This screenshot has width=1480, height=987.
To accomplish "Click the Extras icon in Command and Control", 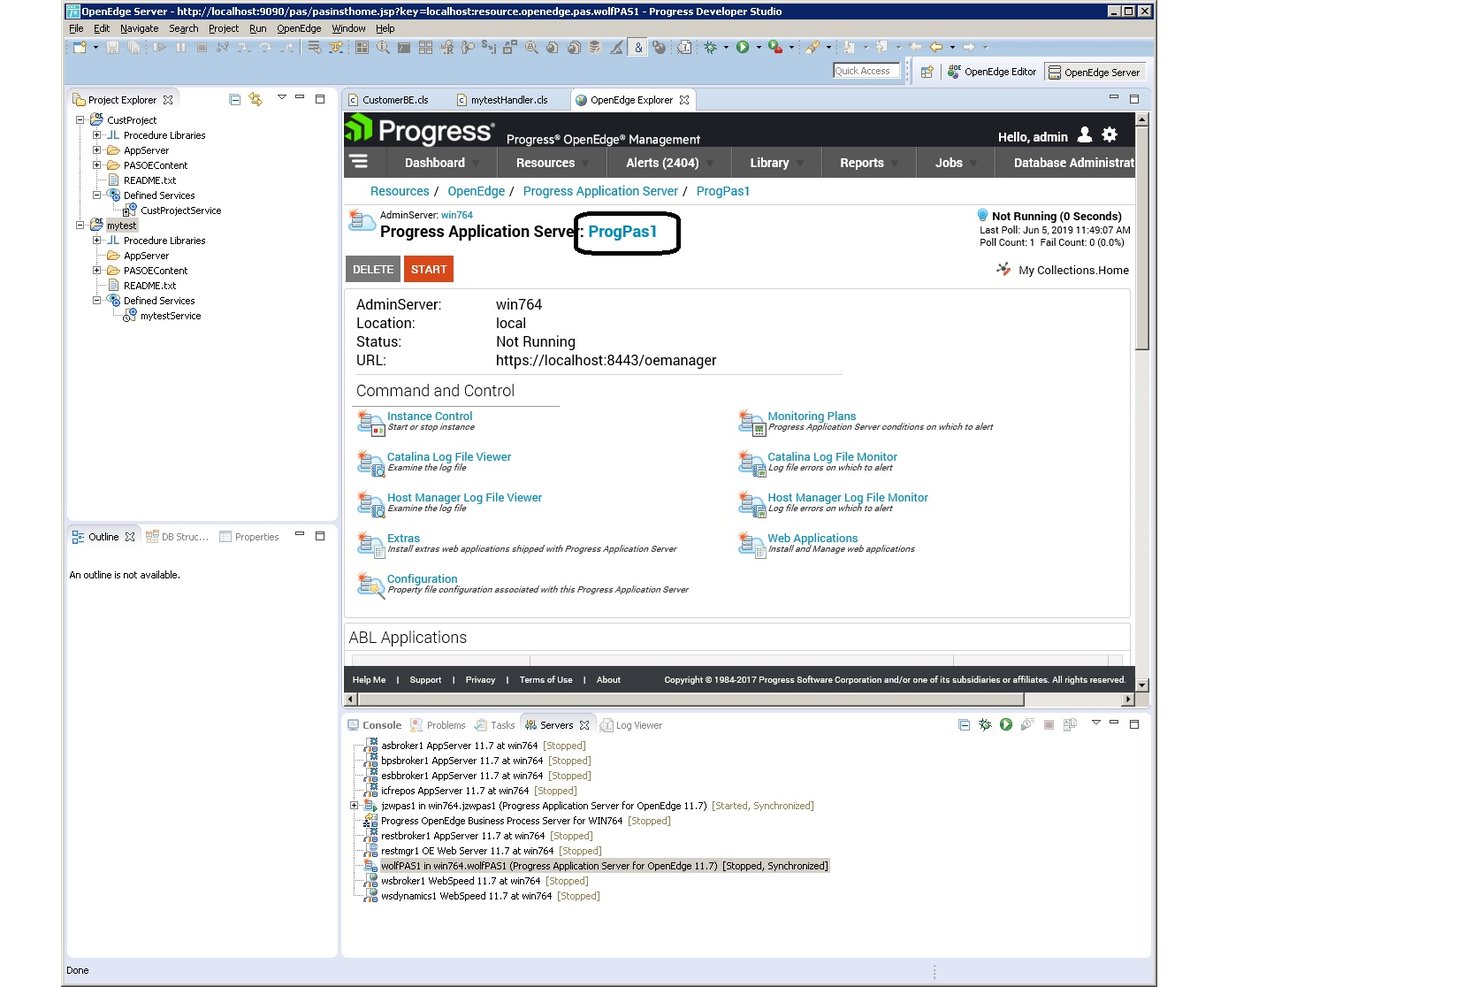I will point(371,545).
